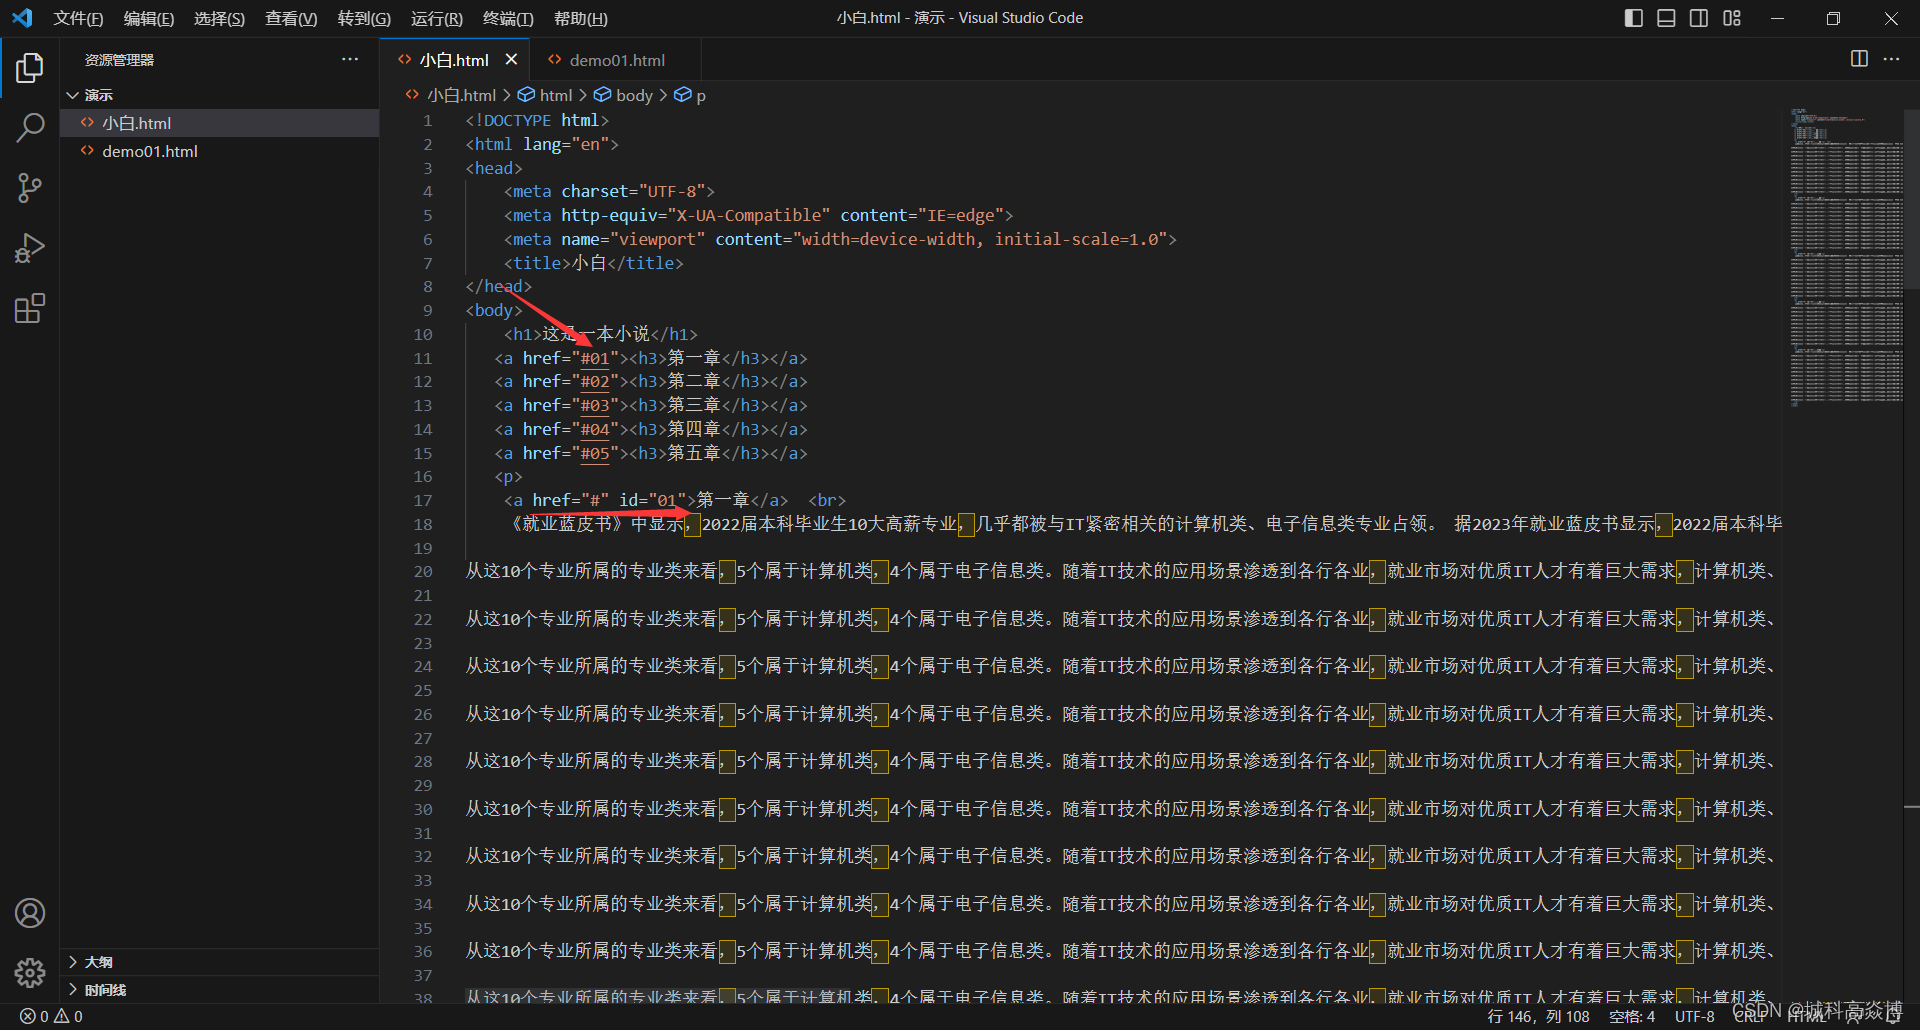Open the Run and Debug view

pos(30,248)
